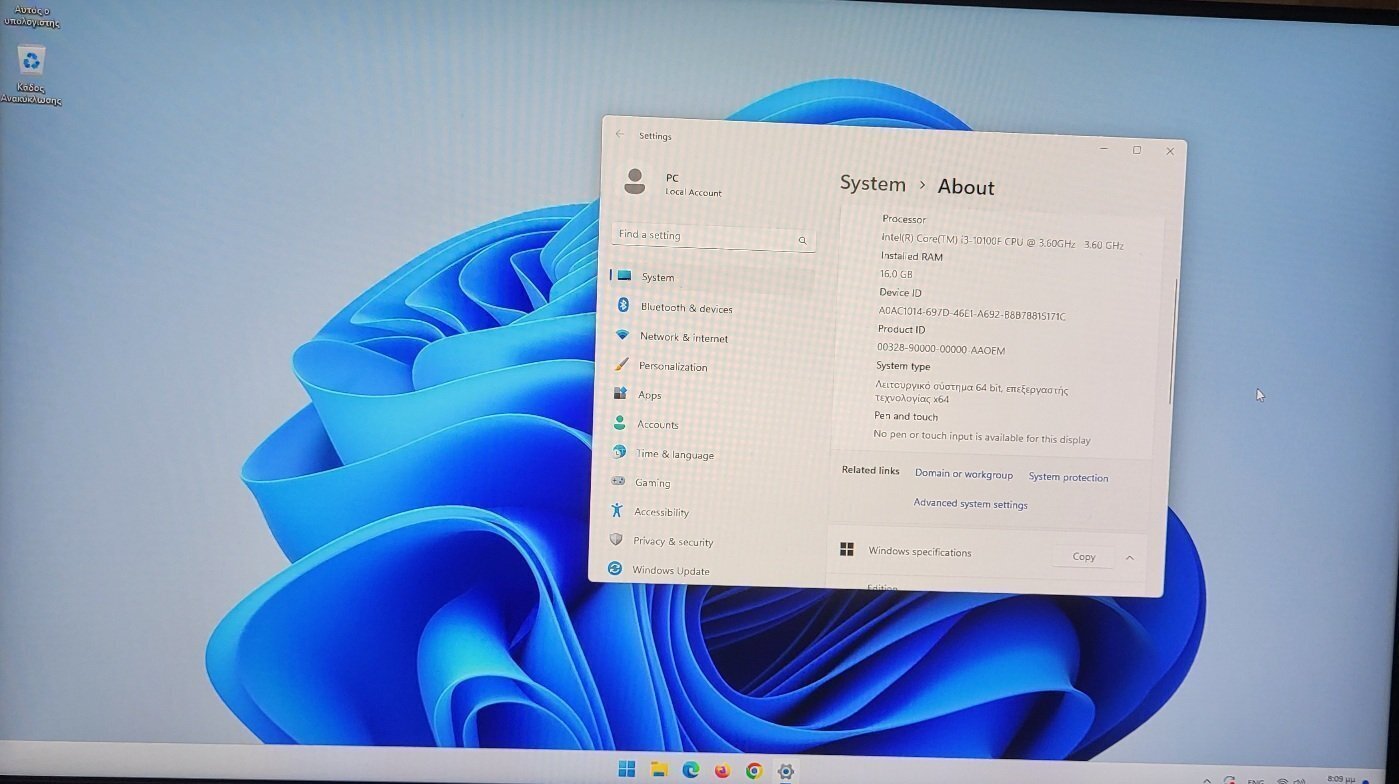Open Microsoft Edge from the taskbar
The image size is (1399, 784).
point(690,770)
